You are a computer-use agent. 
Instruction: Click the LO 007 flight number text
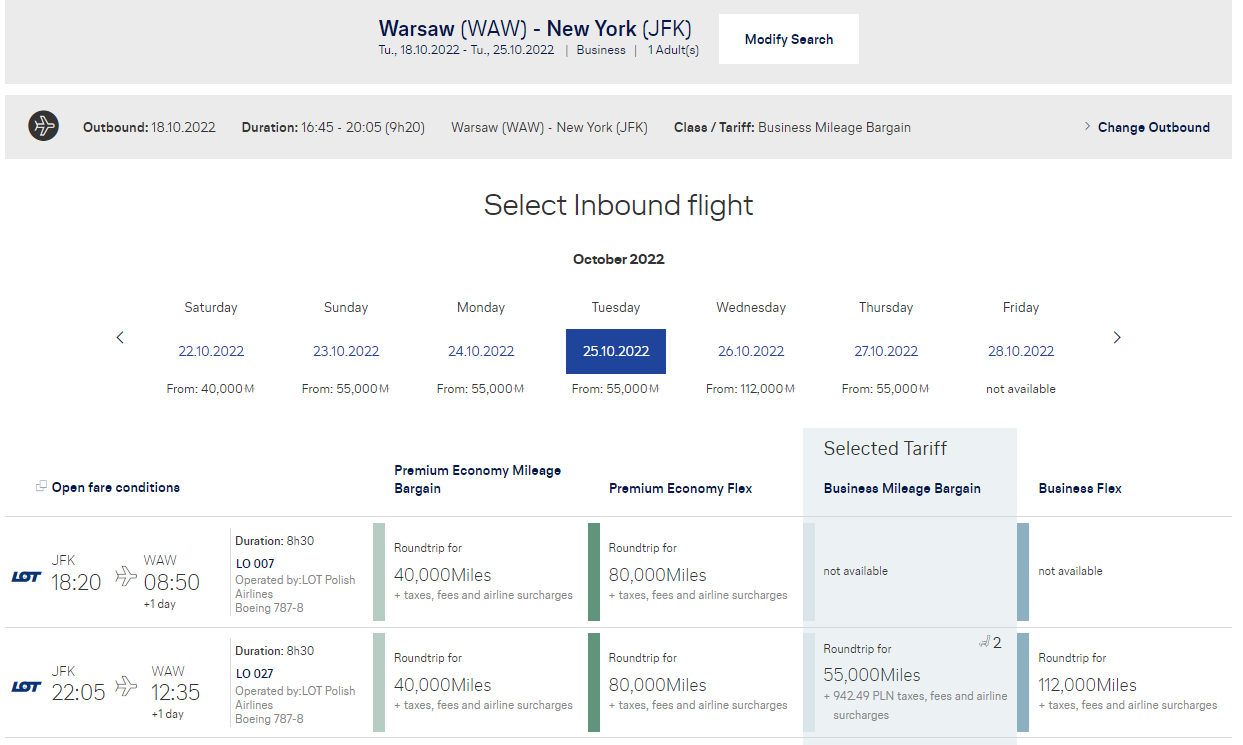coord(255,564)
